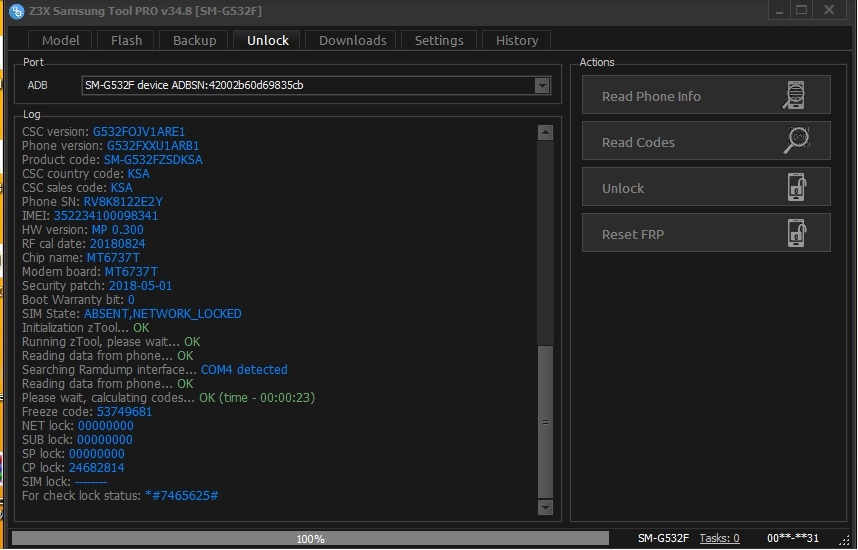
Task: Click the Reset FRP button
Action: pos(706,233)
